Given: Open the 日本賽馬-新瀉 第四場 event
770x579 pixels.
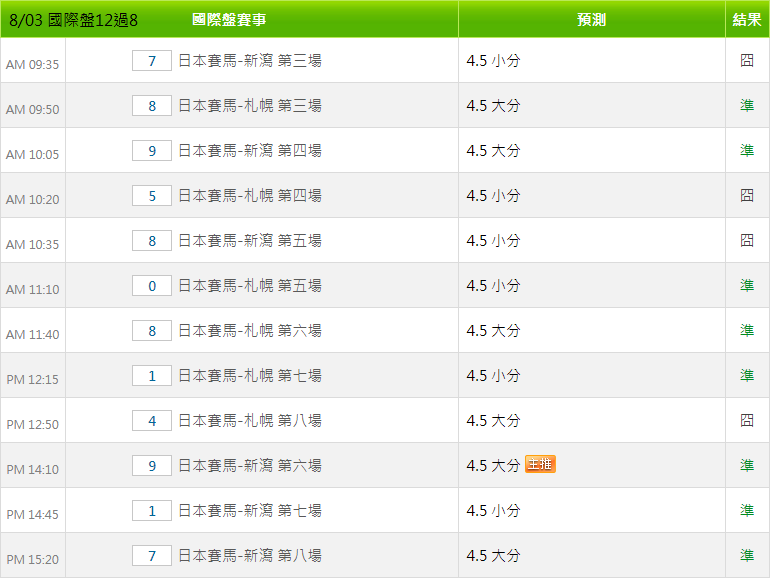Looking at the screenshot, I should (x=250, y=150).
